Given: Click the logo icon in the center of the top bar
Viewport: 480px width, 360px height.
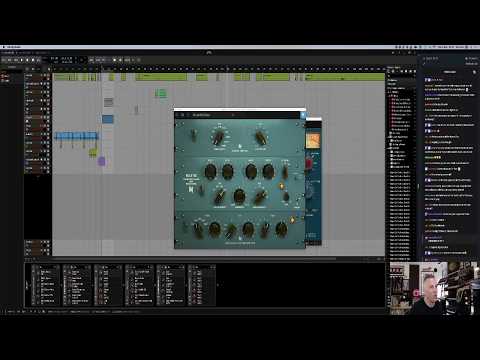Looking at the screenshot, I should point(209,53).
